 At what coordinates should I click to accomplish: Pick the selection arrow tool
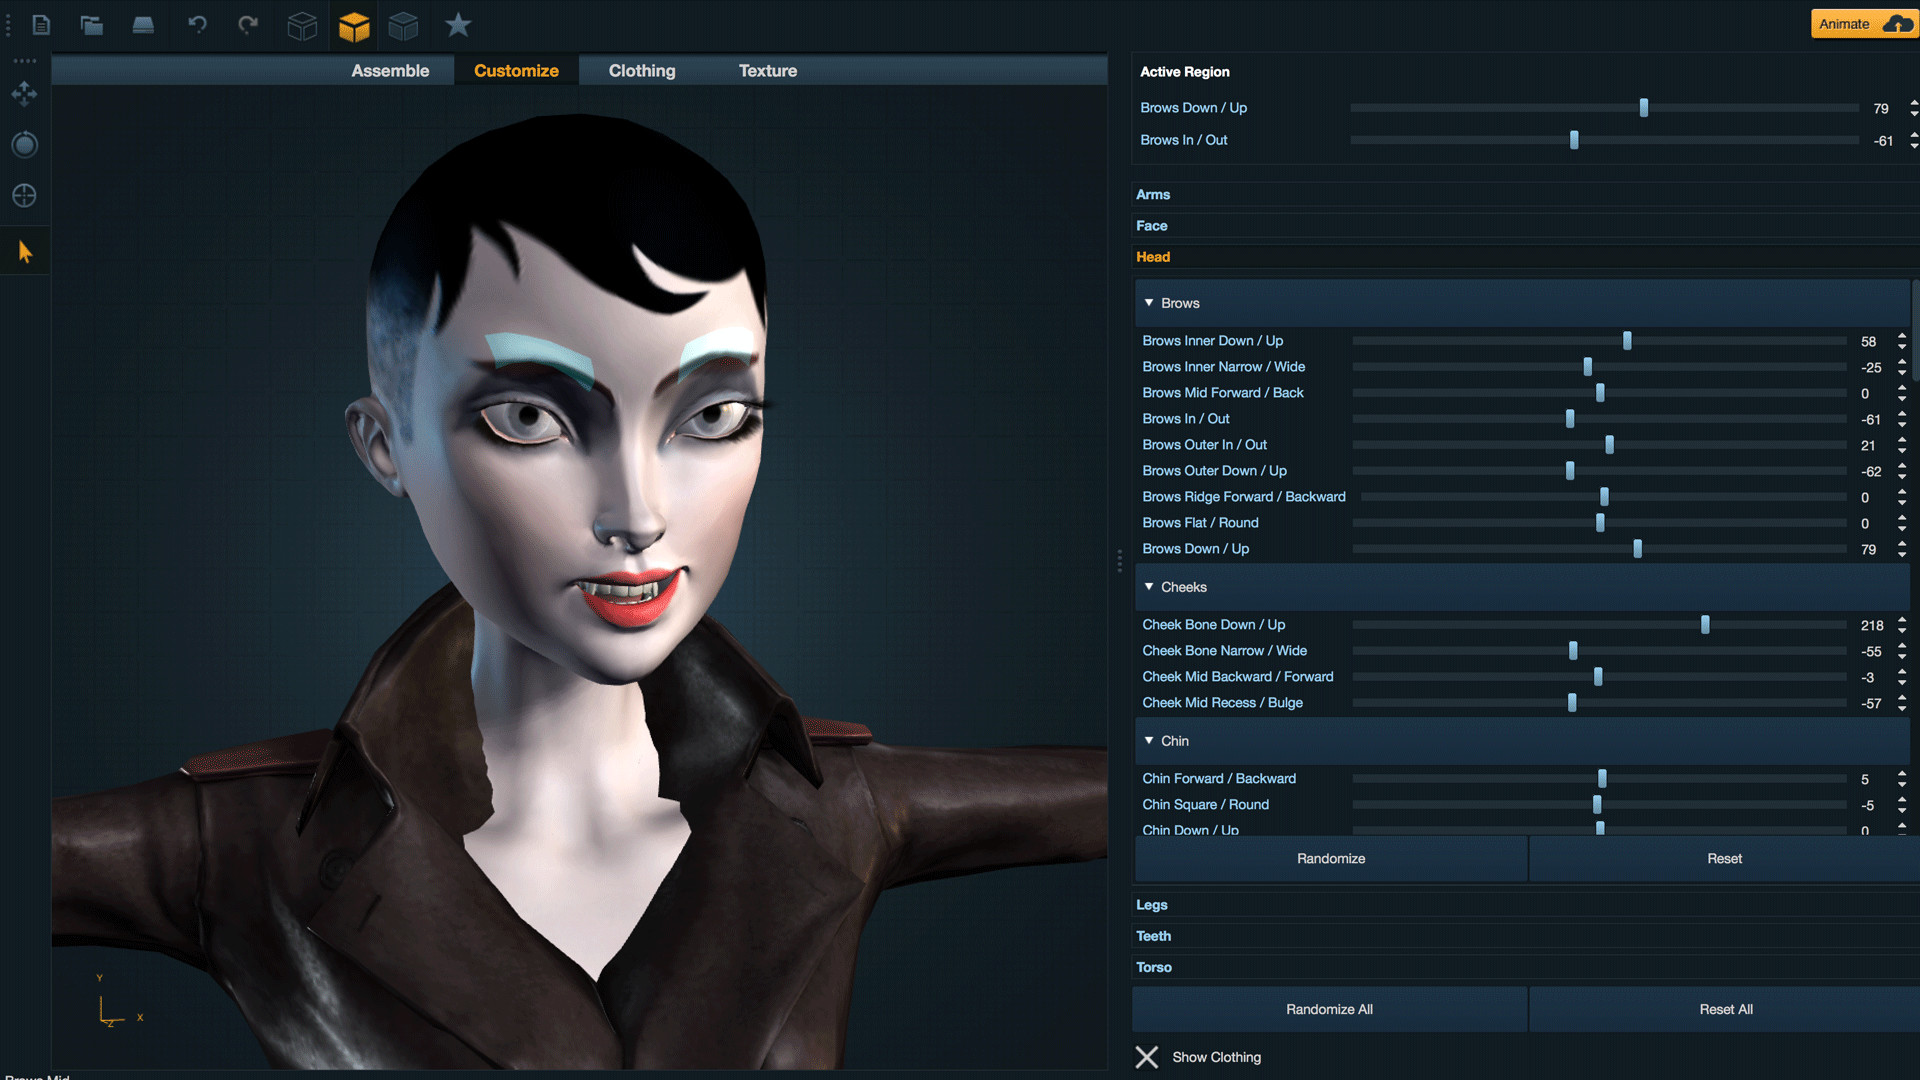[x=24, y=250]
